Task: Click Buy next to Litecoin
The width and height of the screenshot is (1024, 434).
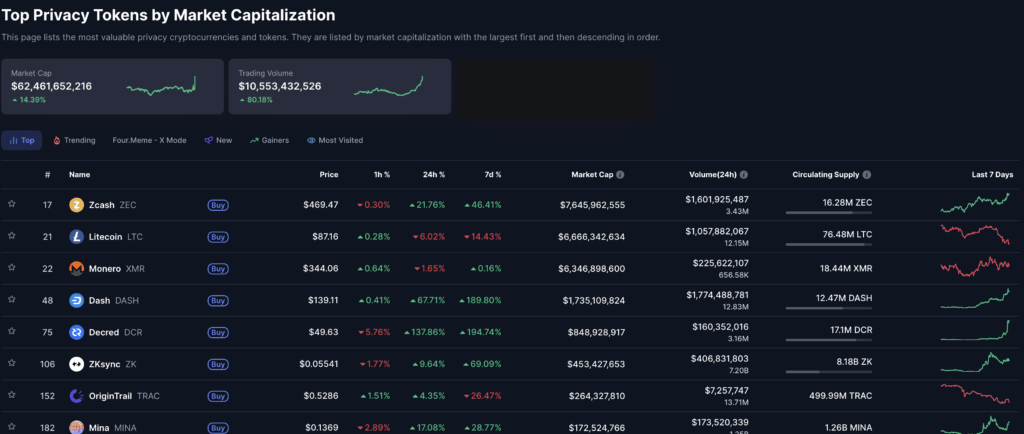Action: (x=218, y=237)
